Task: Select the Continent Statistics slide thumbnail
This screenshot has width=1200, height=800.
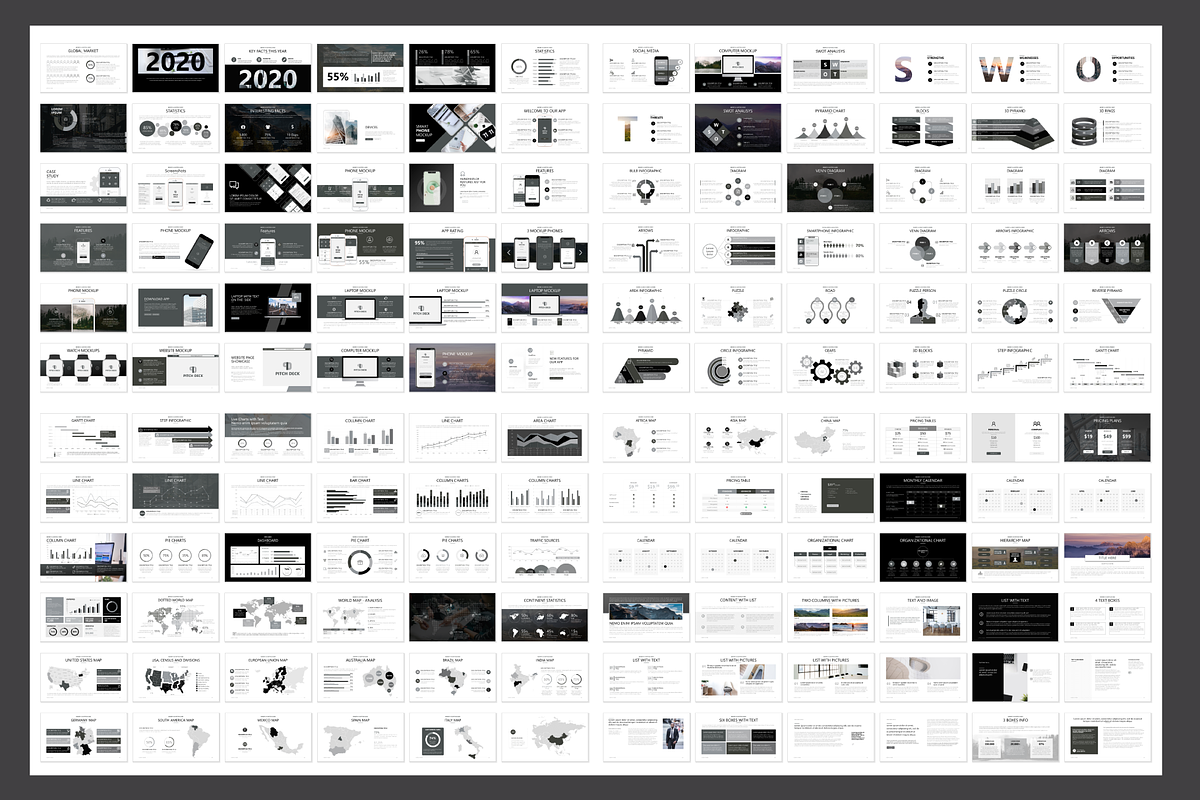Action: pos(544,617)
